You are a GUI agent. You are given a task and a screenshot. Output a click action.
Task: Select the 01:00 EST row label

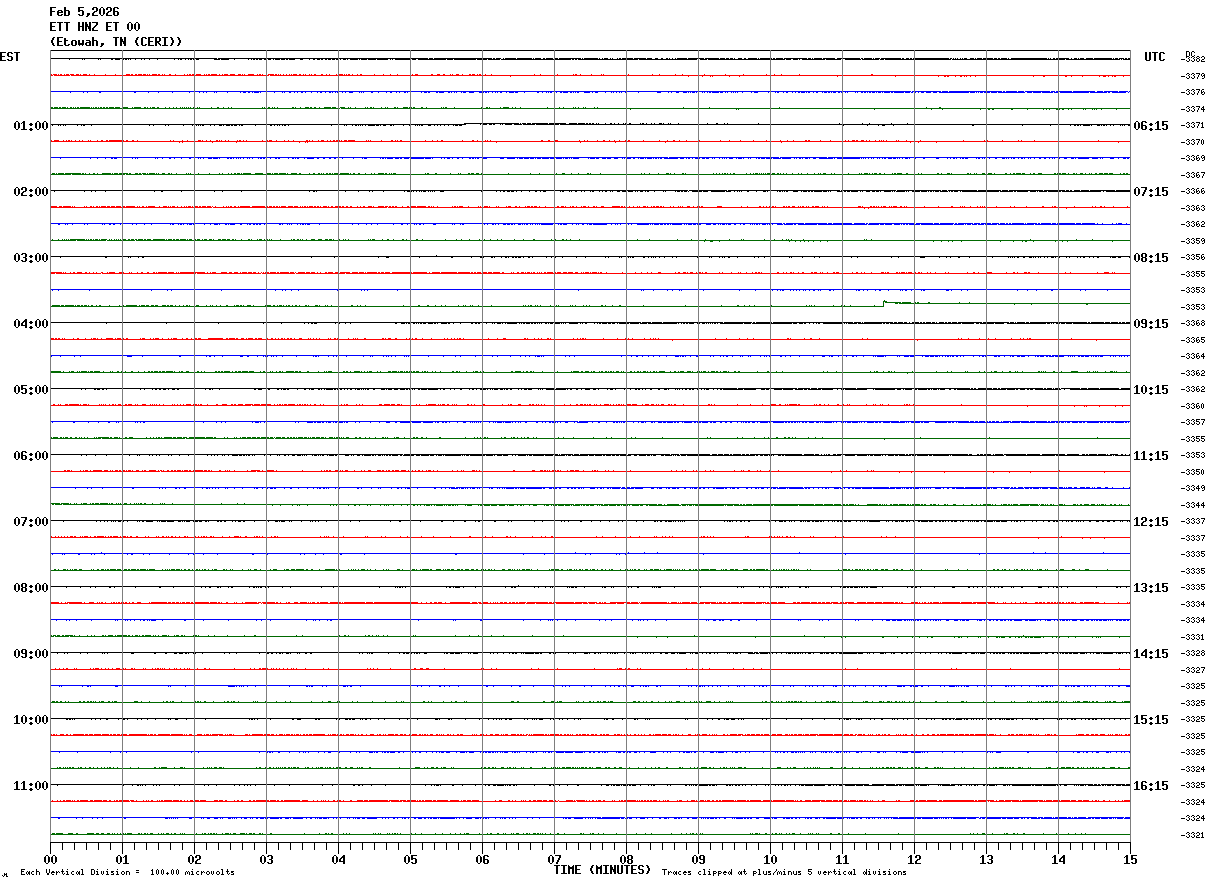31,126
